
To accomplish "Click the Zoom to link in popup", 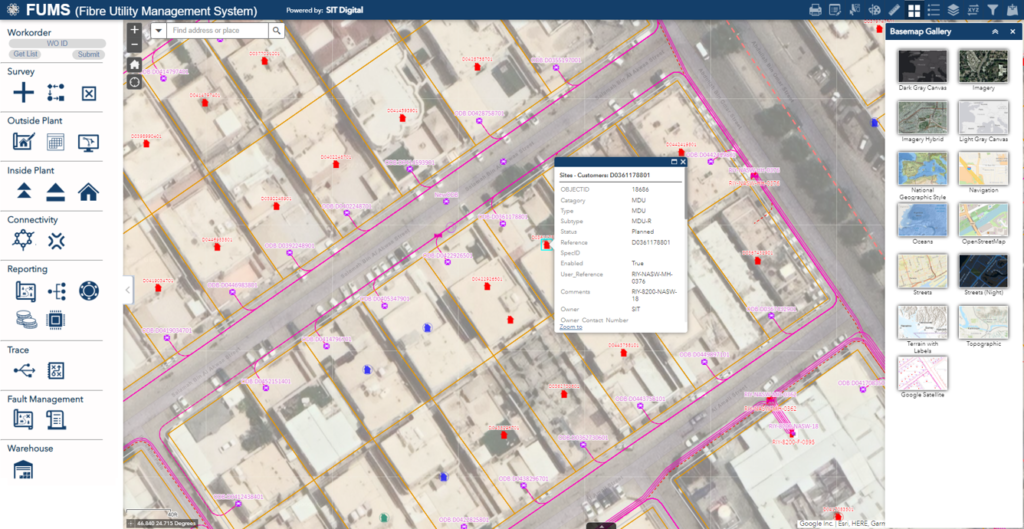I will click(570, 327).
